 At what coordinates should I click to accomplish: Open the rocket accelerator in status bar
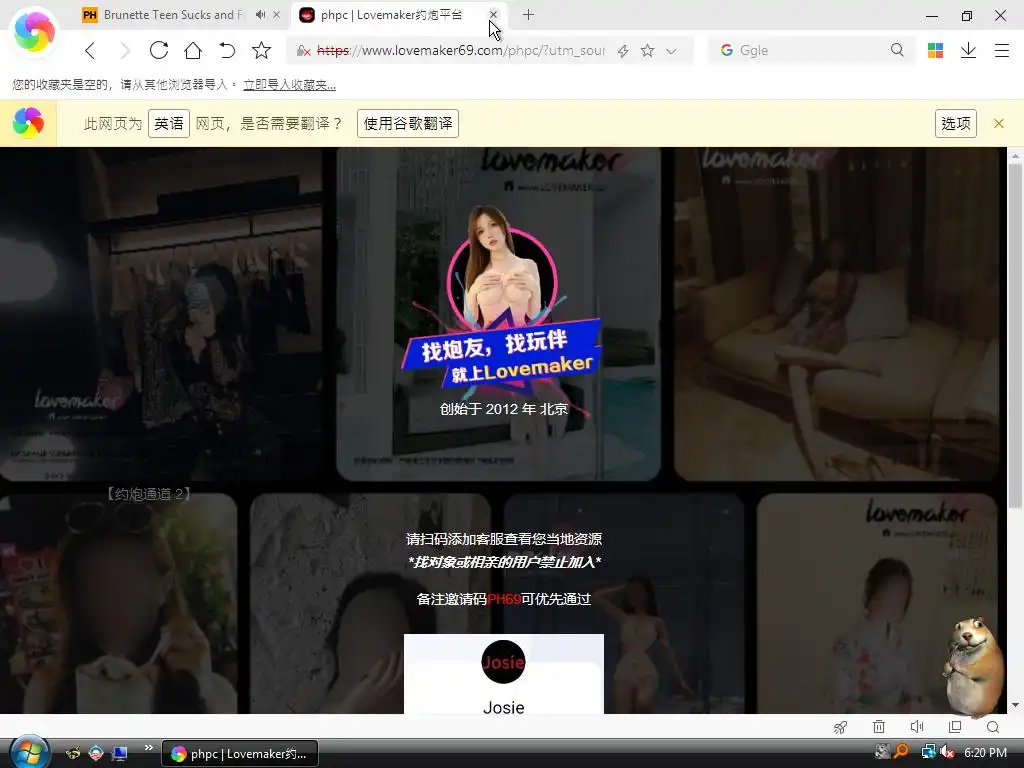tap(840, 727)
